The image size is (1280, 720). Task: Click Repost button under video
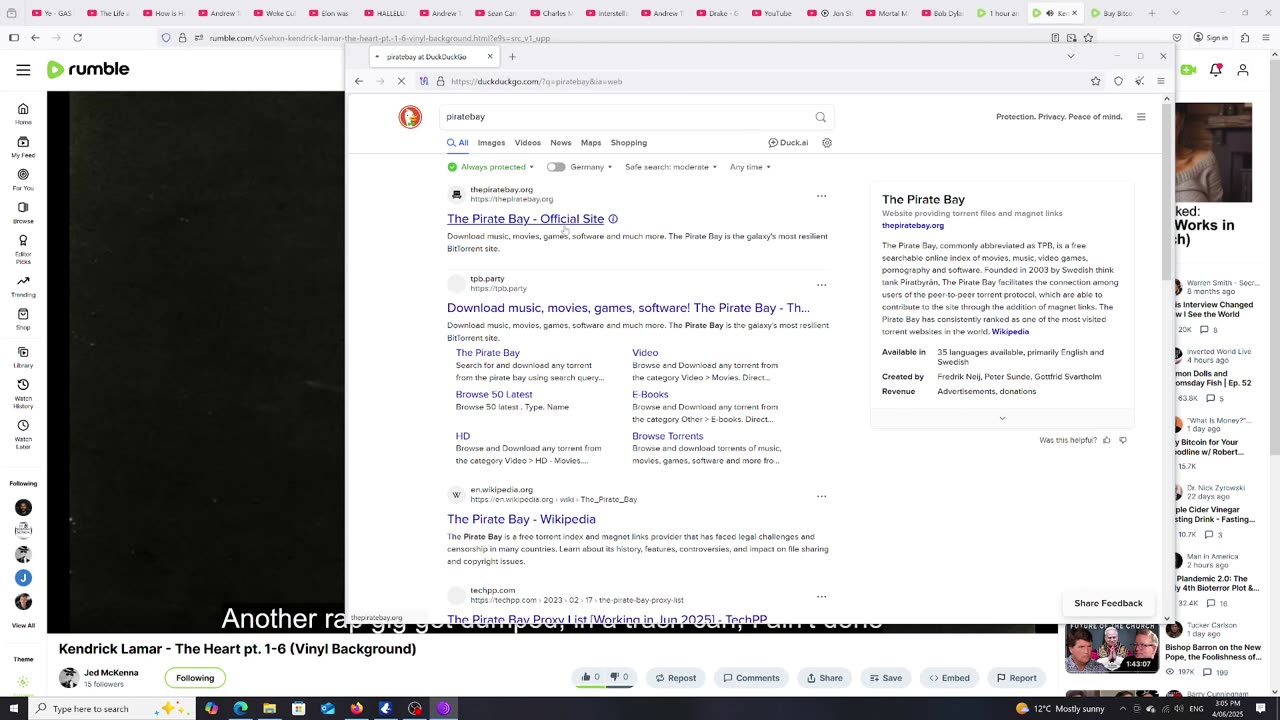click(676, 678)
